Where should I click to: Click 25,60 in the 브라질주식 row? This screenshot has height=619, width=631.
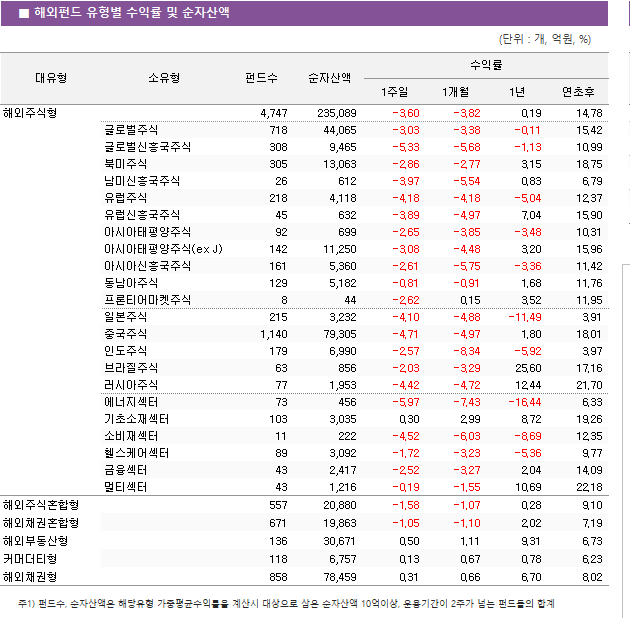[x=528, y=368]
